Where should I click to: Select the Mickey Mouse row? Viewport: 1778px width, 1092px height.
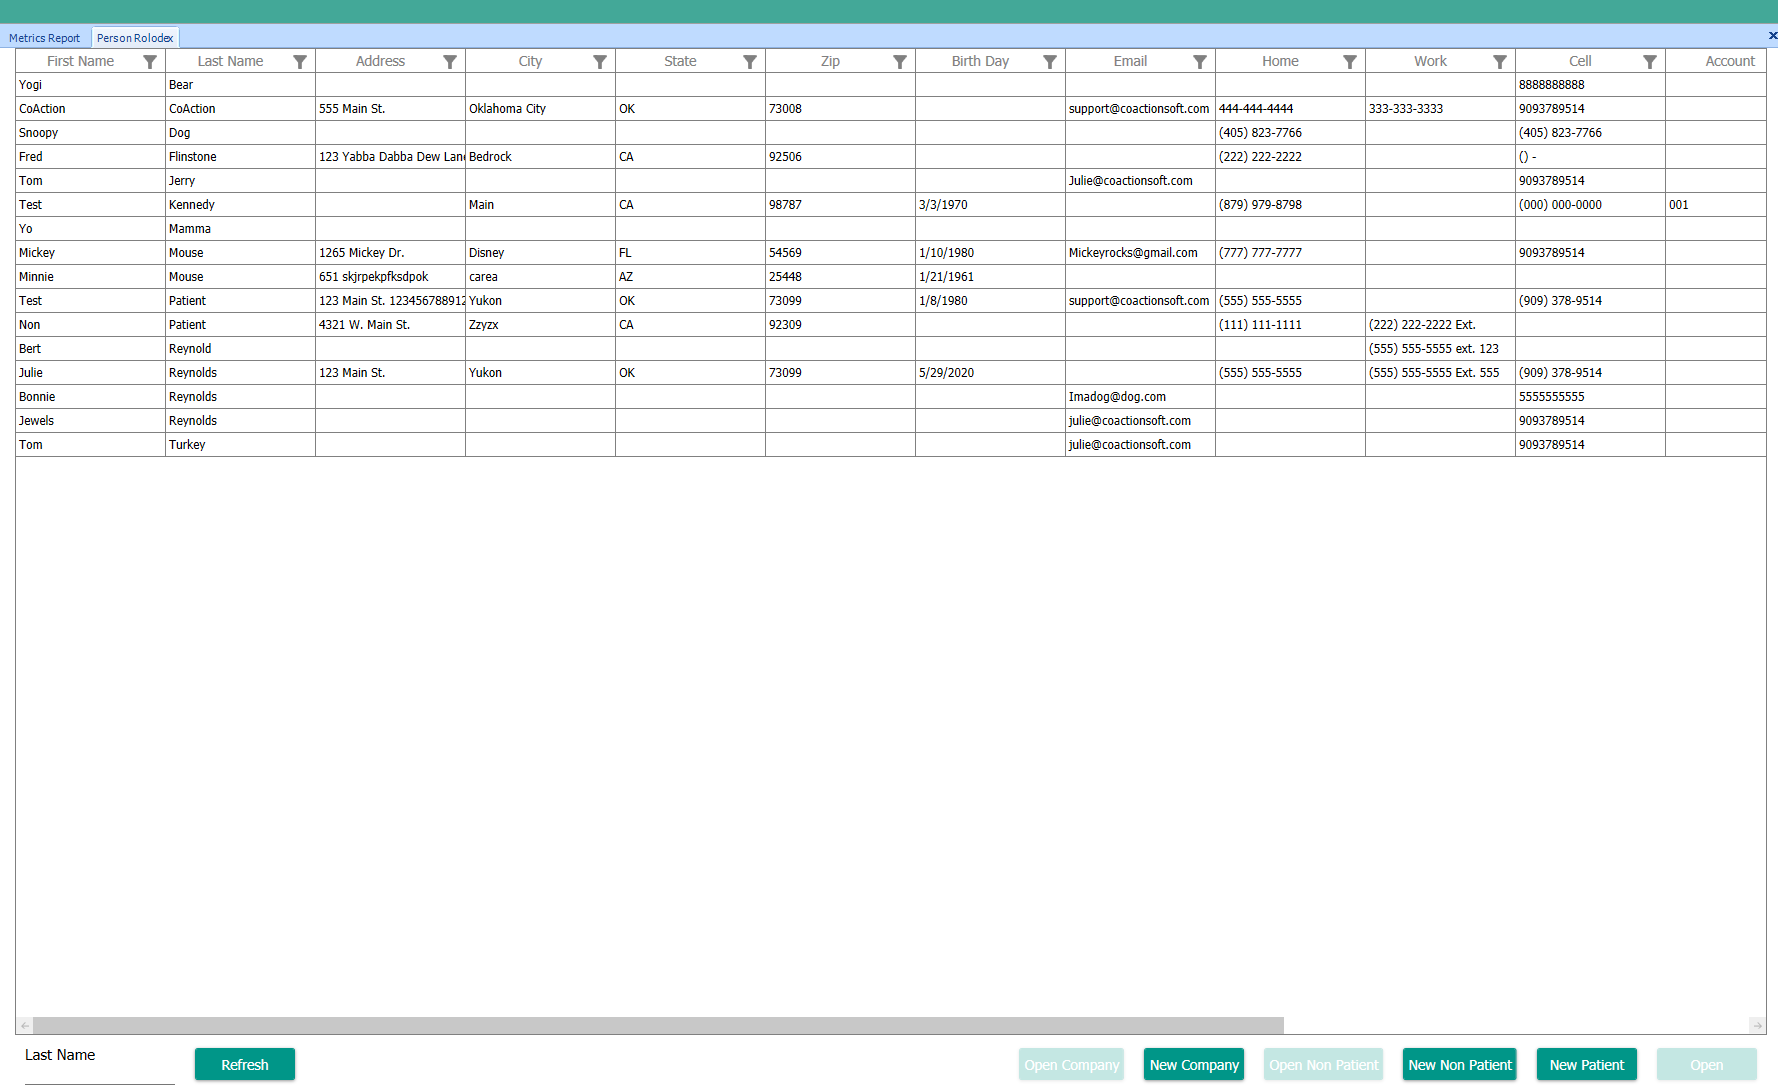[90, 253]
